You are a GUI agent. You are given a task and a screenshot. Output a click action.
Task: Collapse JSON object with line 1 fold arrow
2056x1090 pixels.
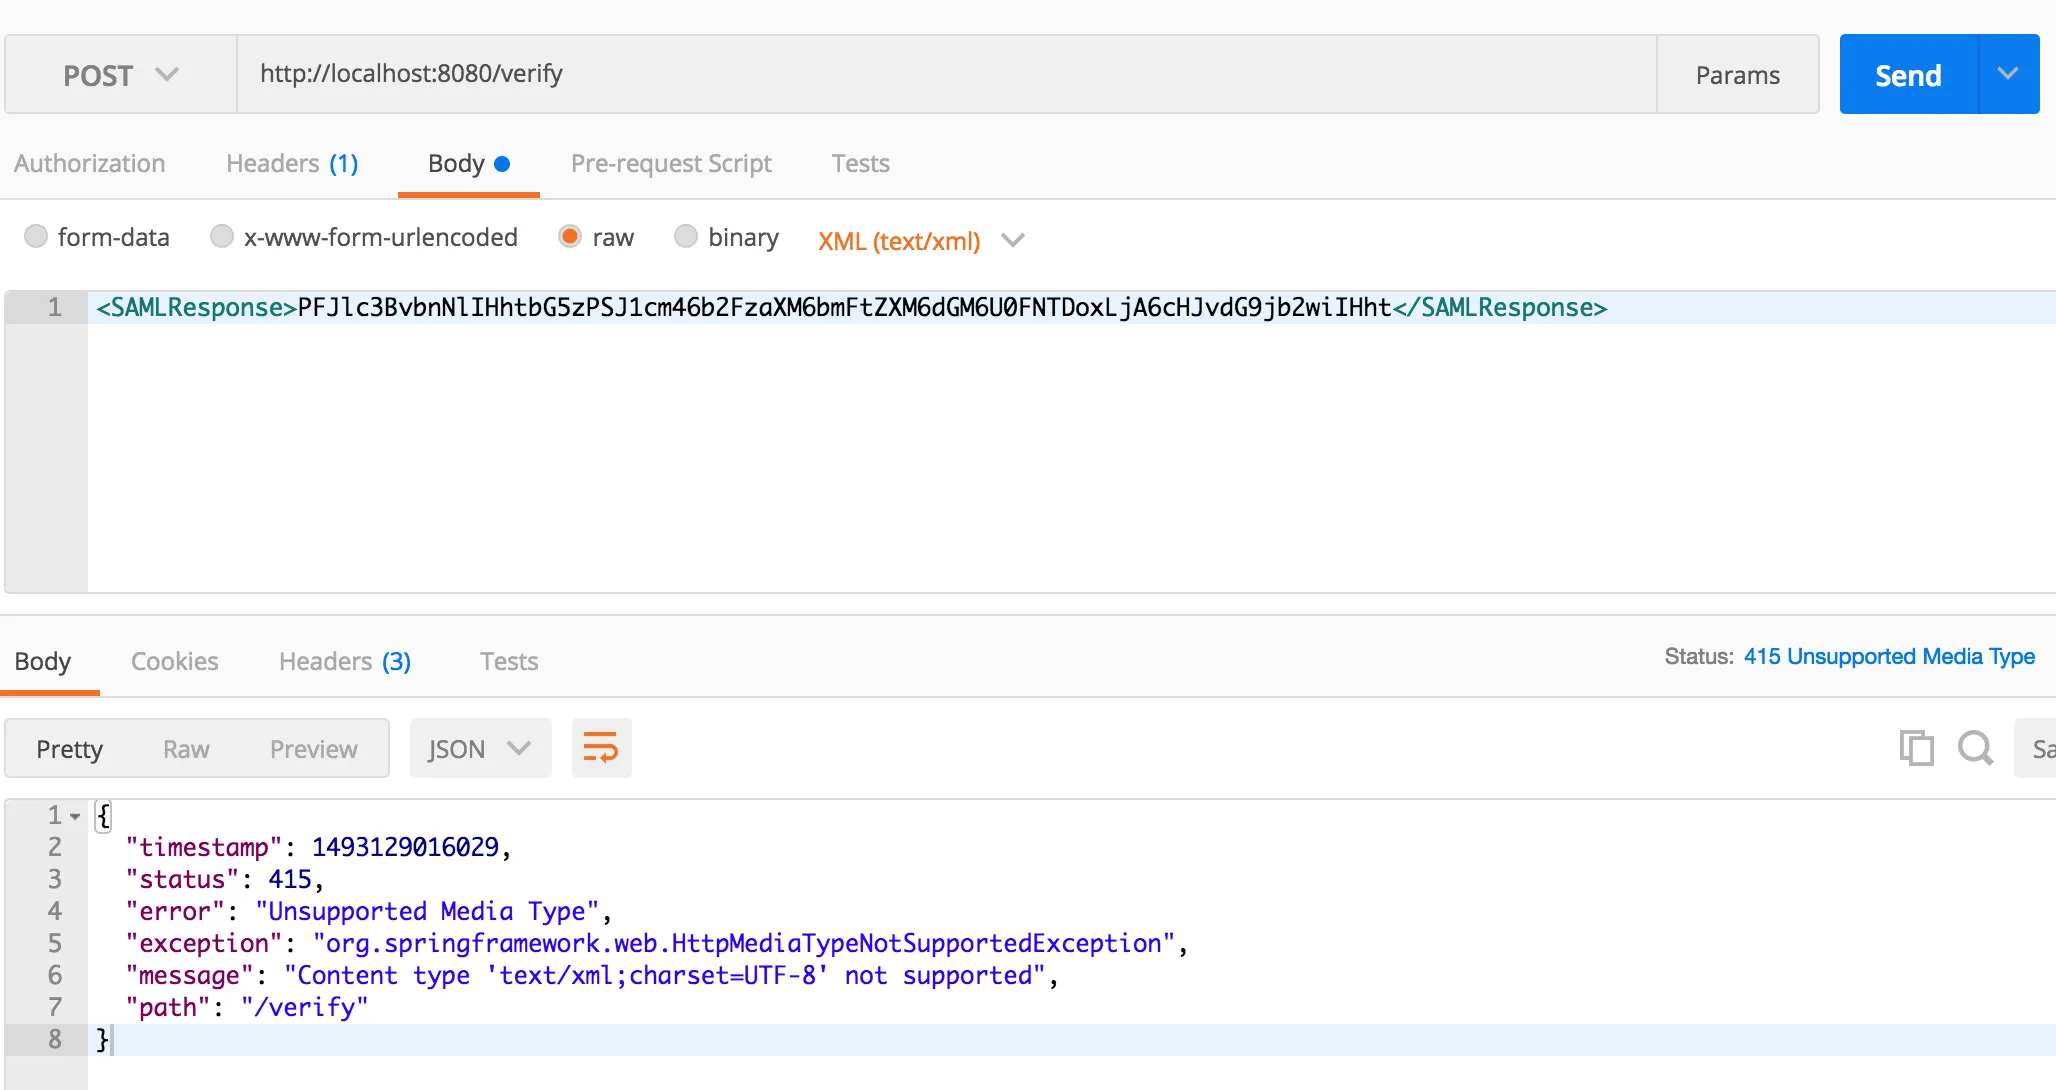(x=75, y=816)
